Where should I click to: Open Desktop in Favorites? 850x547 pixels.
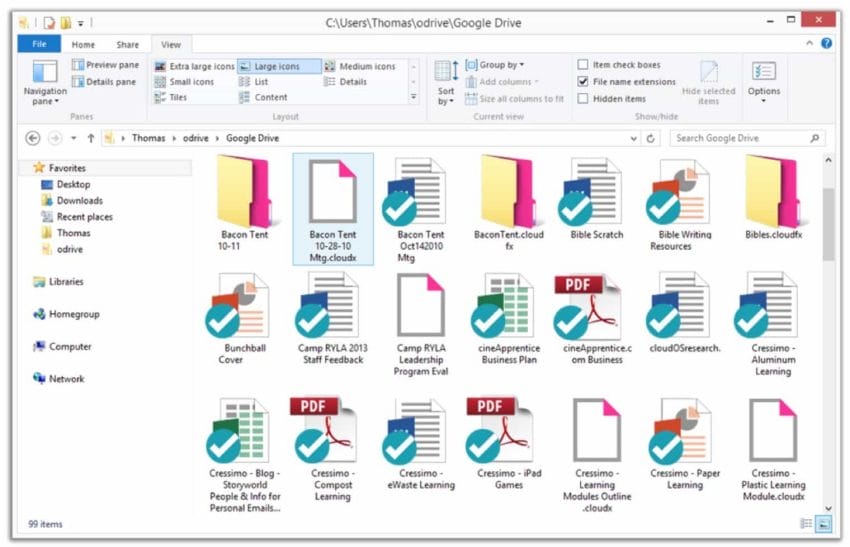pos(73,184)
